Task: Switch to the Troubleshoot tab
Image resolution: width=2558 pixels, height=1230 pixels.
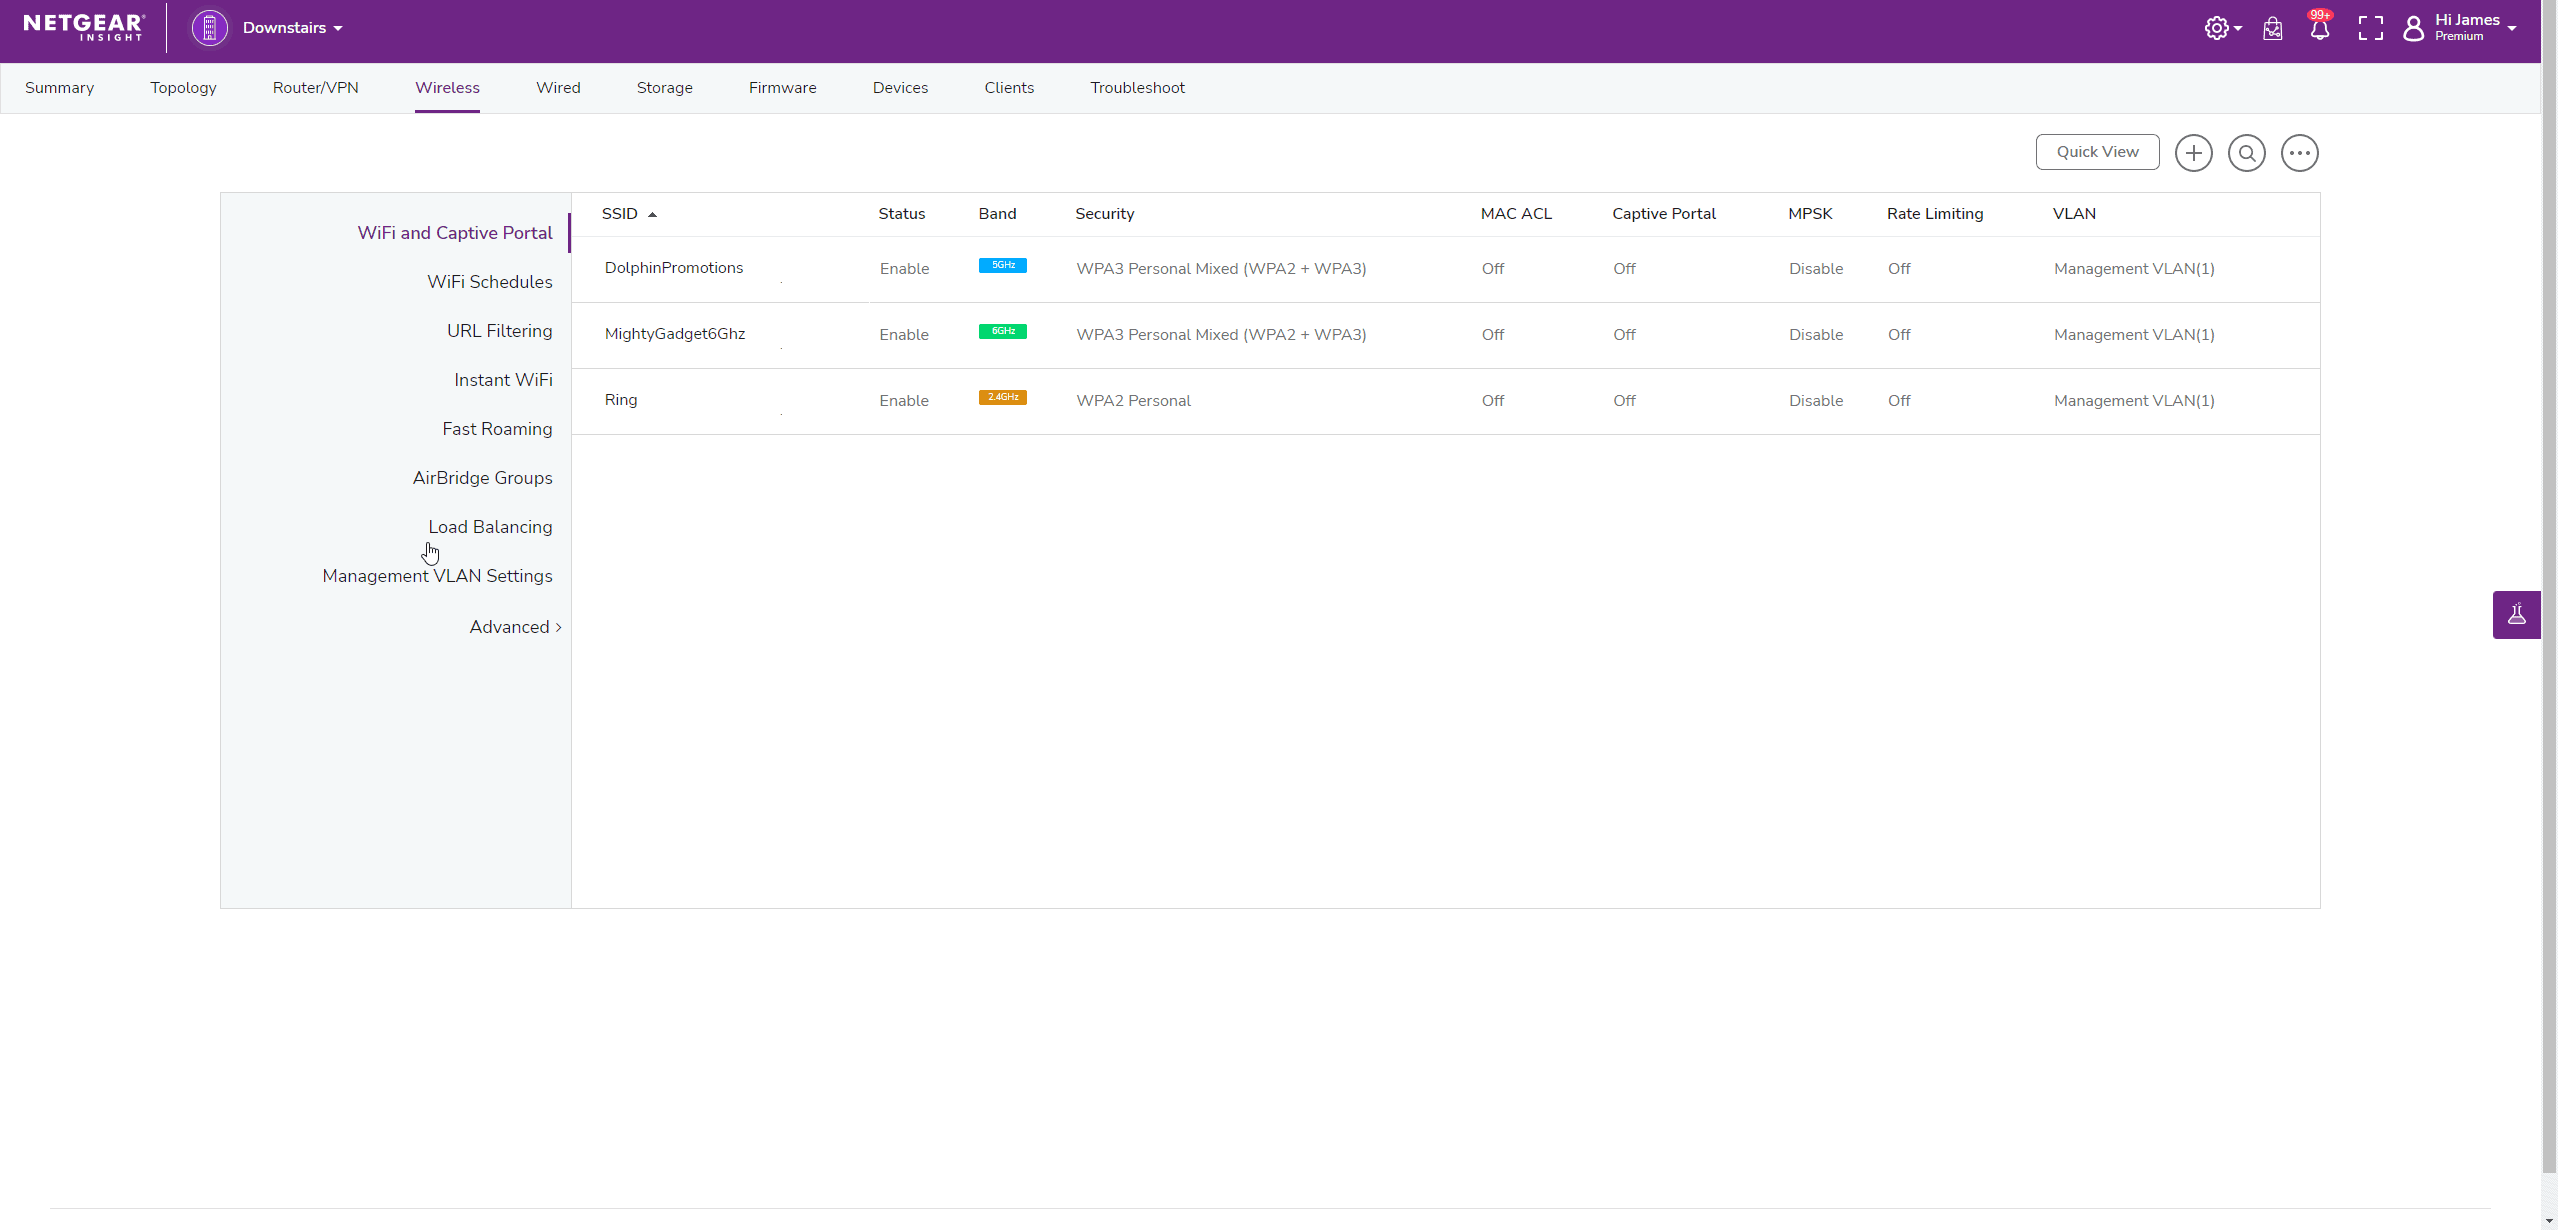Action: click(x=1137, y=88)
